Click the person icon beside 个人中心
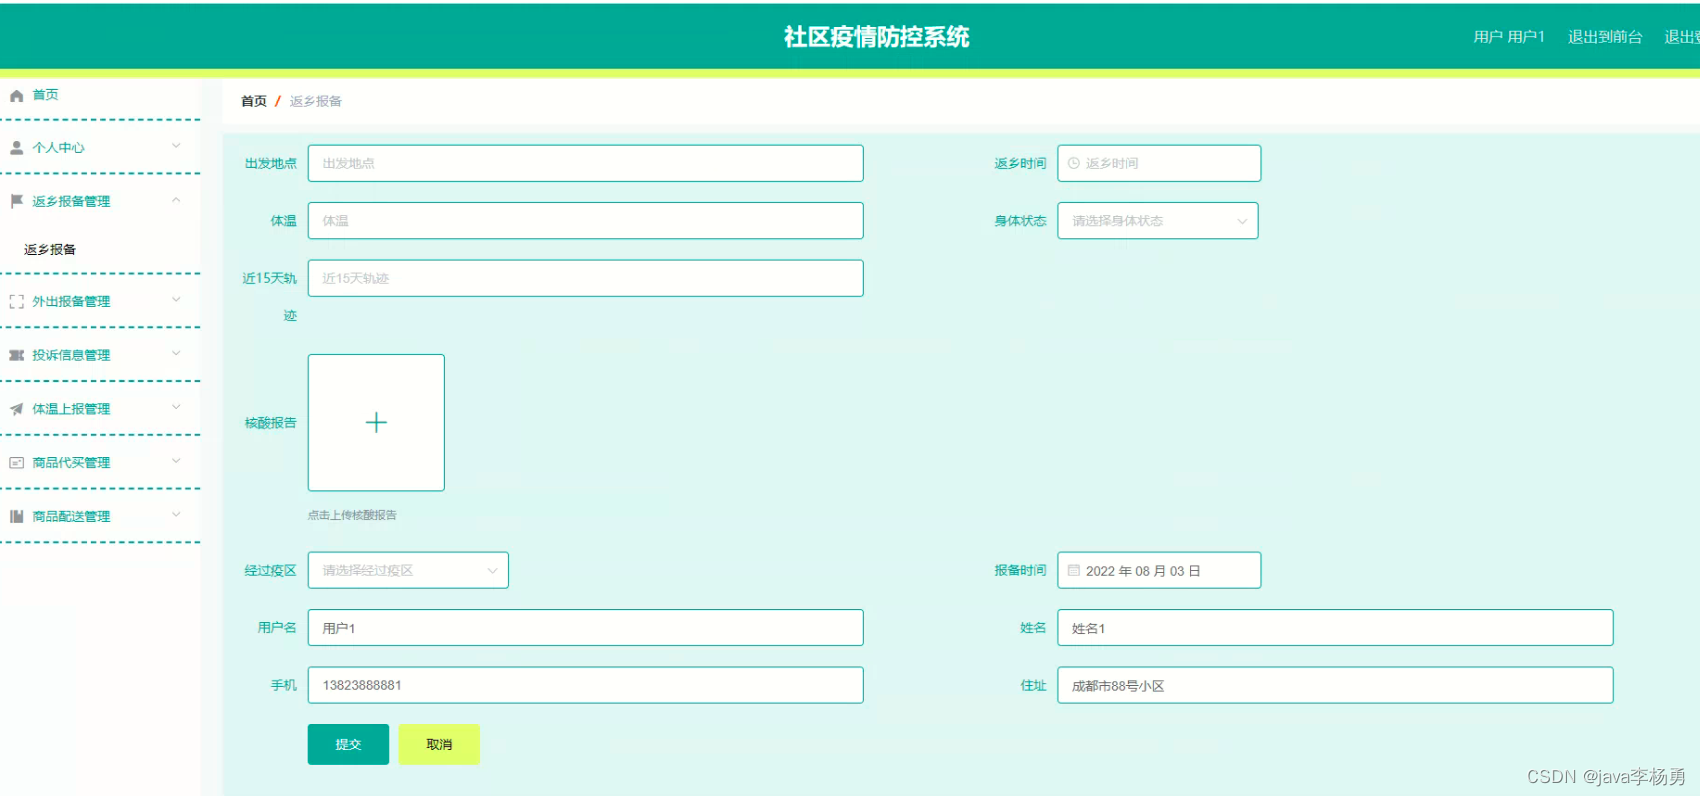Screen dimensions: 1700x796 click(16, 148)
